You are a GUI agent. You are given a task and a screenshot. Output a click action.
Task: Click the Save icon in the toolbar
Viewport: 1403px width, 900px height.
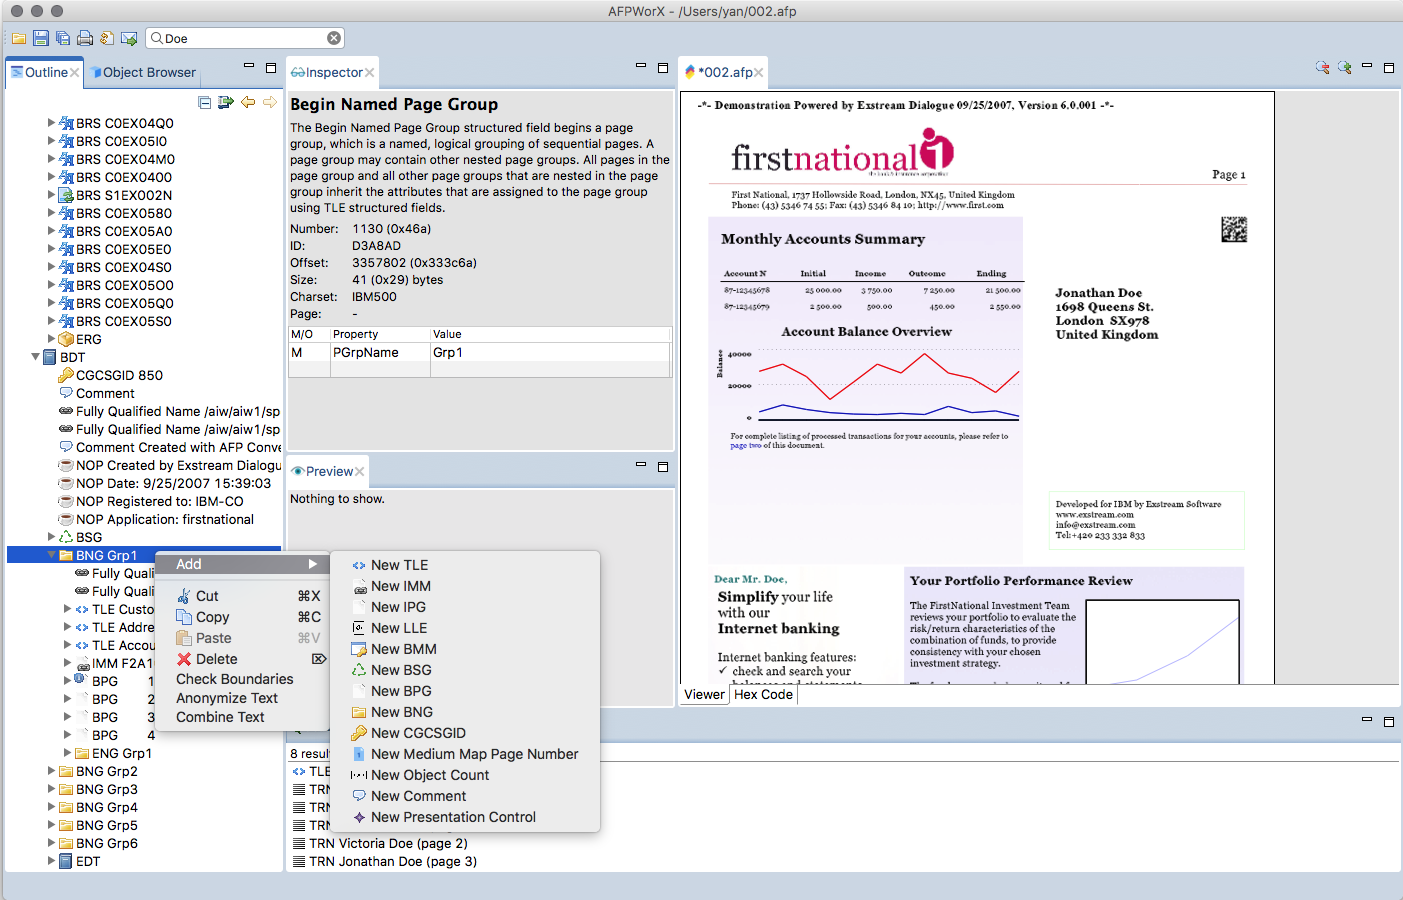click(41, 38)
